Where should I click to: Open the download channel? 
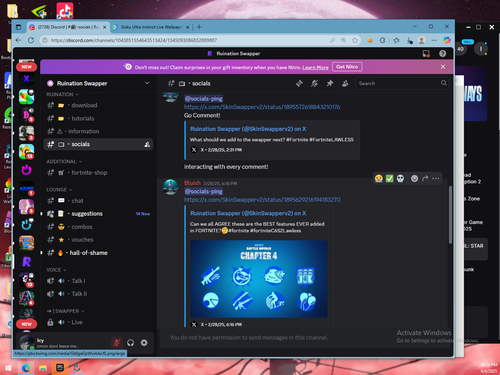(98, 105)
